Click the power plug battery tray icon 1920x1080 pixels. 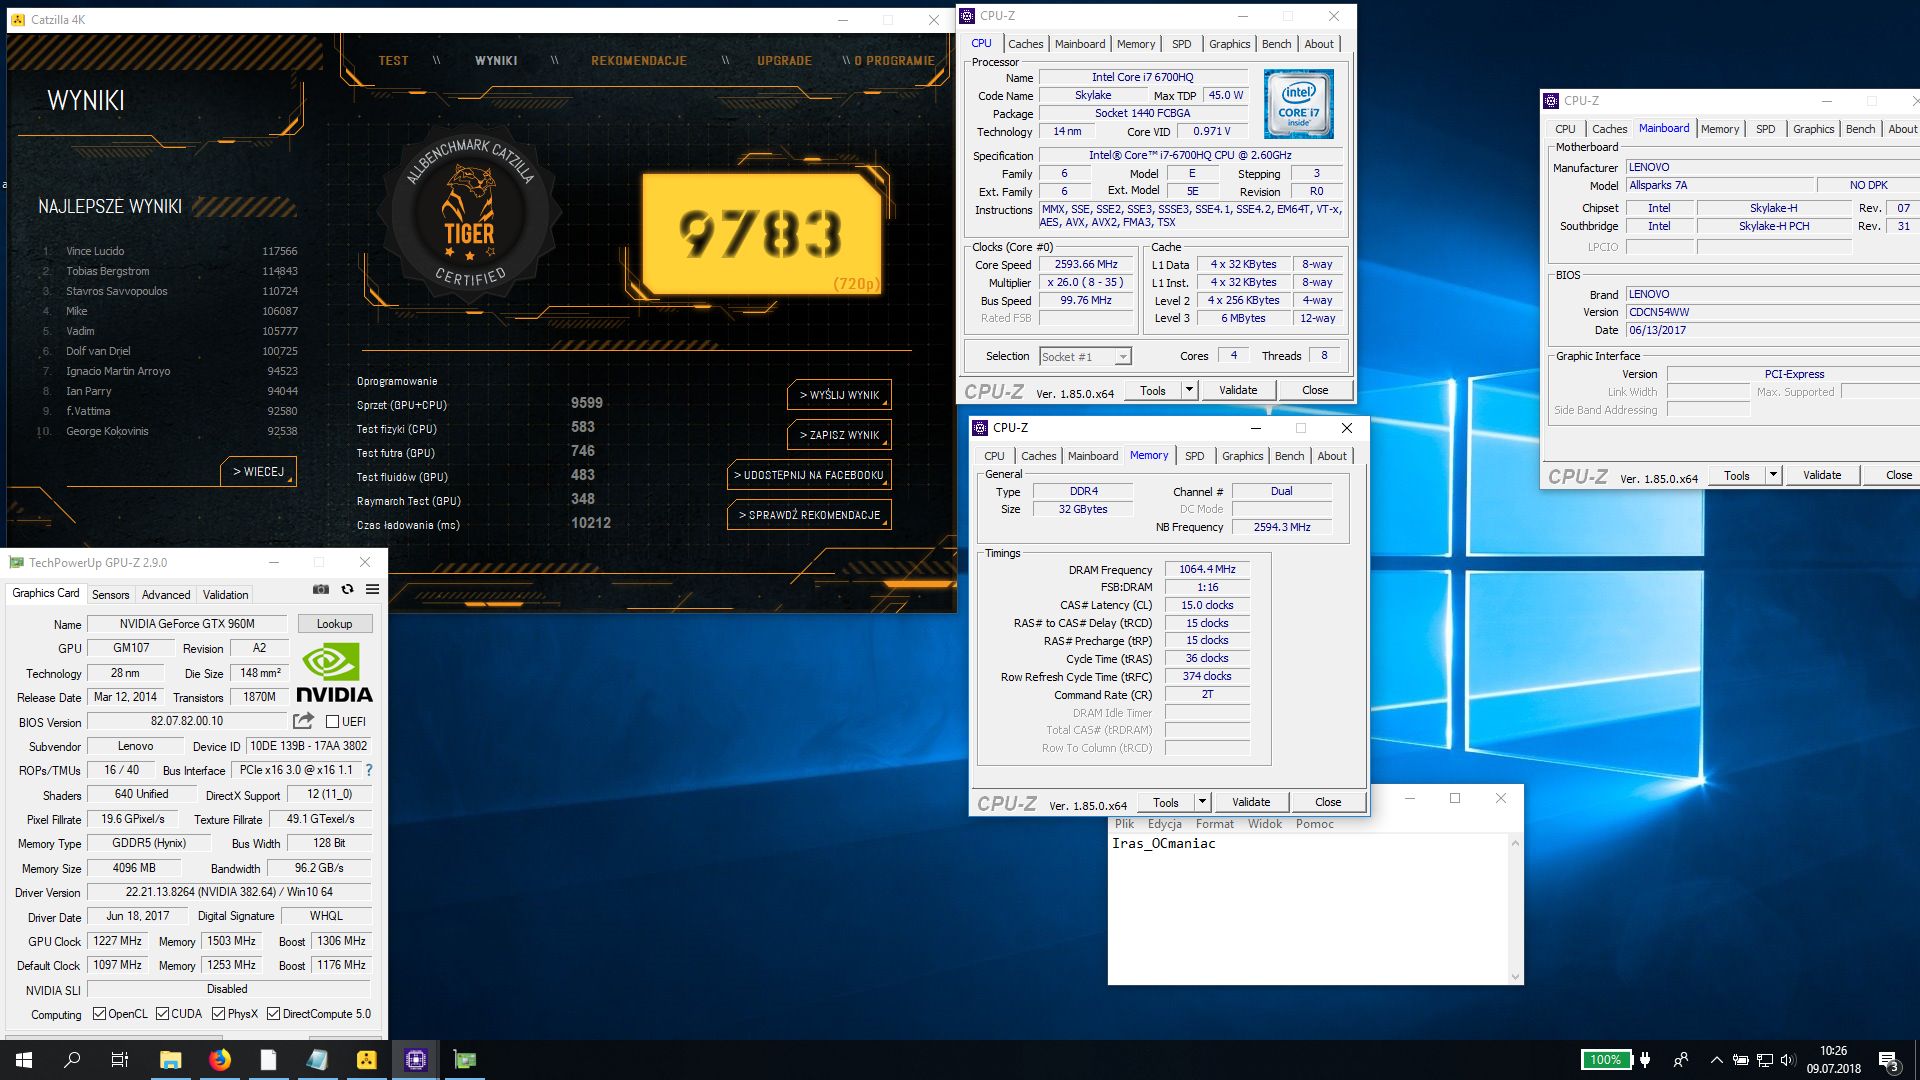(1741, 1060)
